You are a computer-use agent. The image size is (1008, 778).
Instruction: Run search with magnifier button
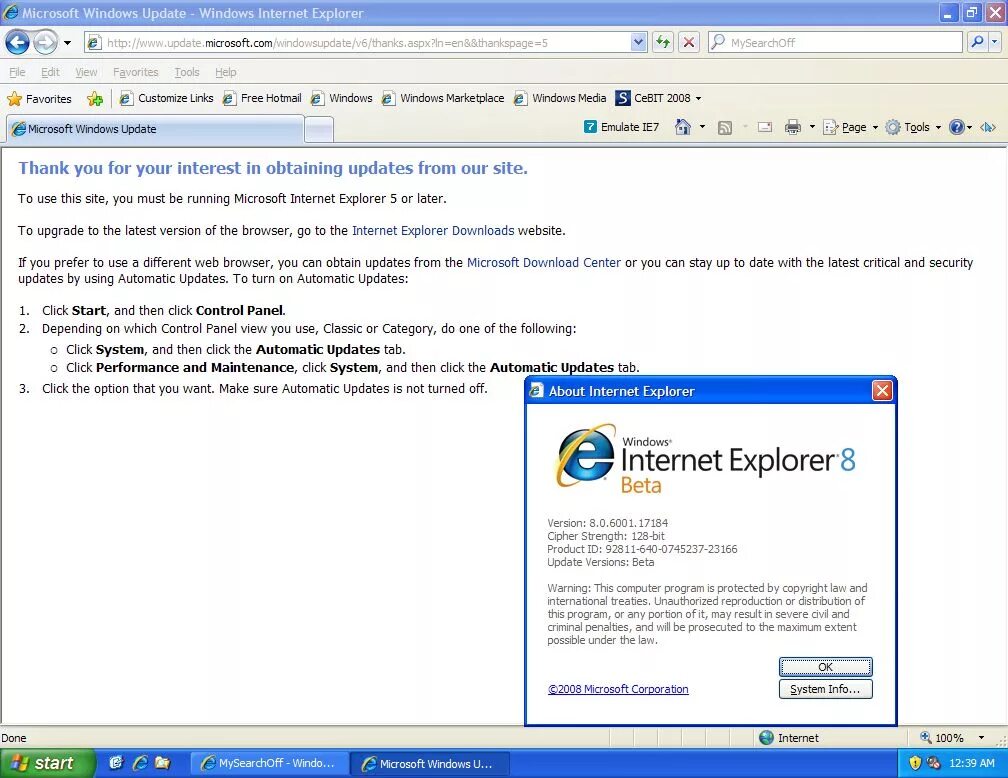(978, 42)
